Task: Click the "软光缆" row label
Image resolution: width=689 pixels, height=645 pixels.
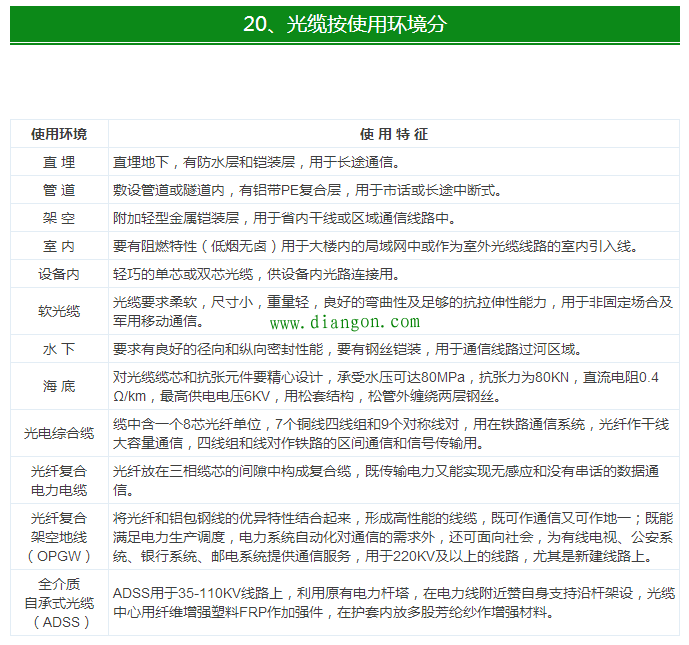Action: [58, 311]
